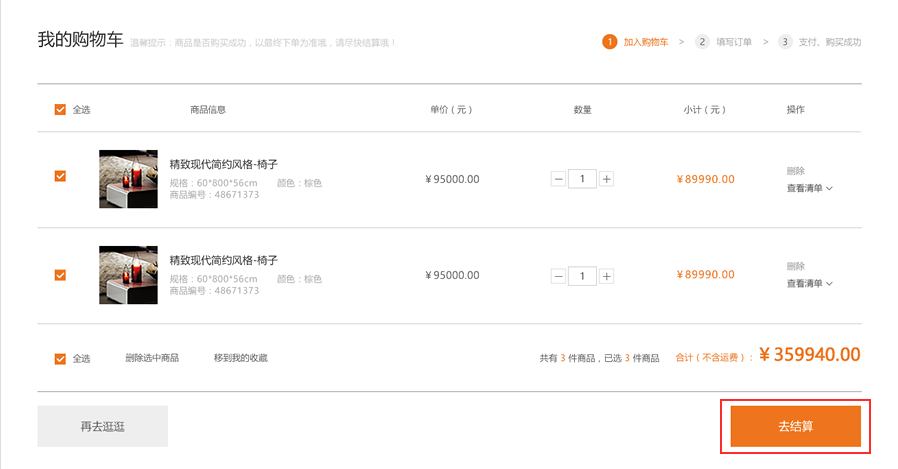
Task: Click the plus icon for the first chair
Action: pos(606,179)
